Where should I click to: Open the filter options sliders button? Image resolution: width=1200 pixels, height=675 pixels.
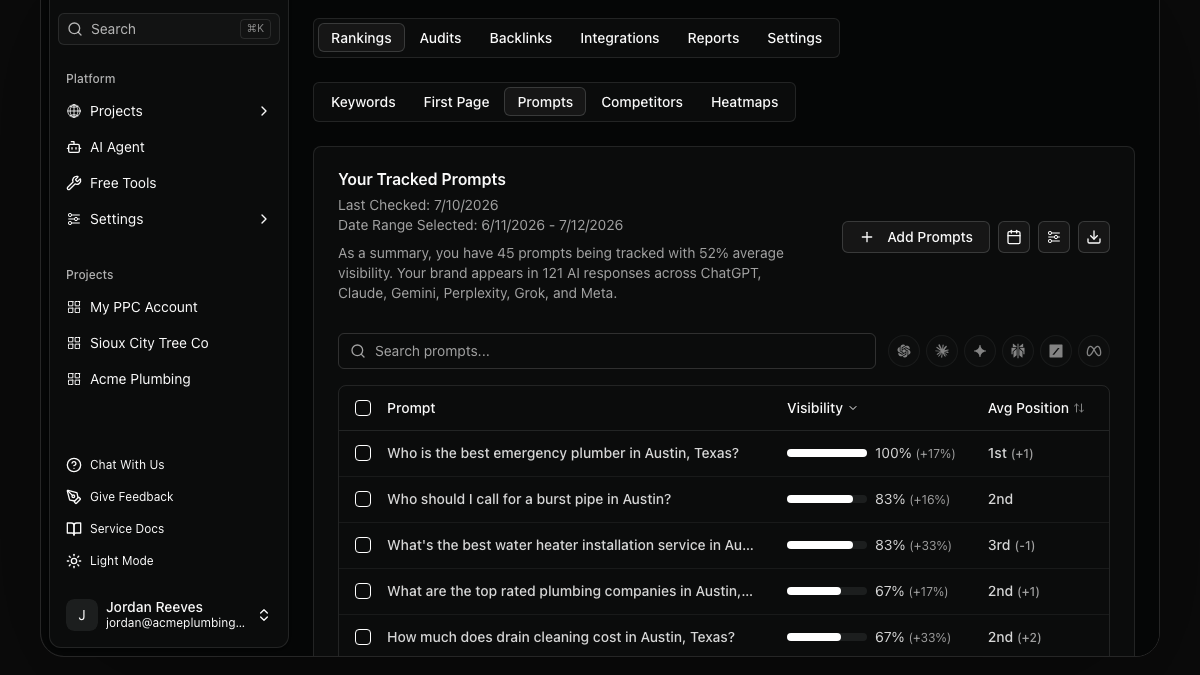coord(1054,237)
